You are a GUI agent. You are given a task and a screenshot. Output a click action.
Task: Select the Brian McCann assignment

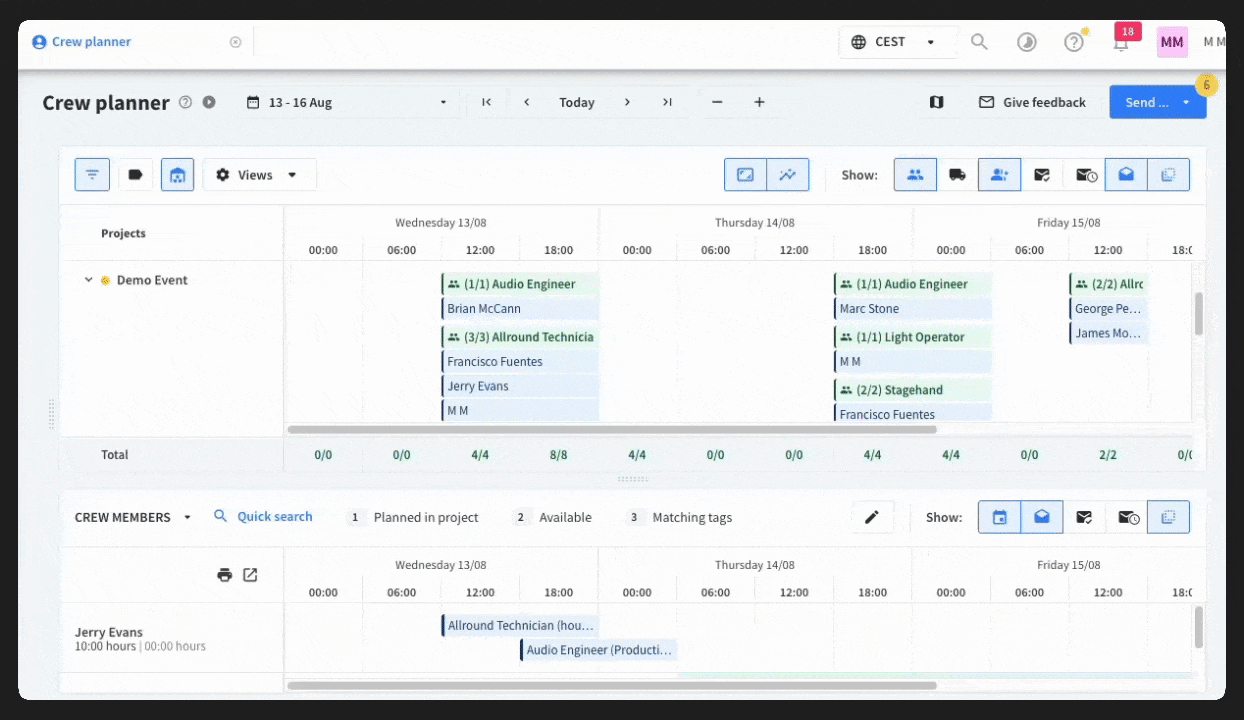click(520, 309)
